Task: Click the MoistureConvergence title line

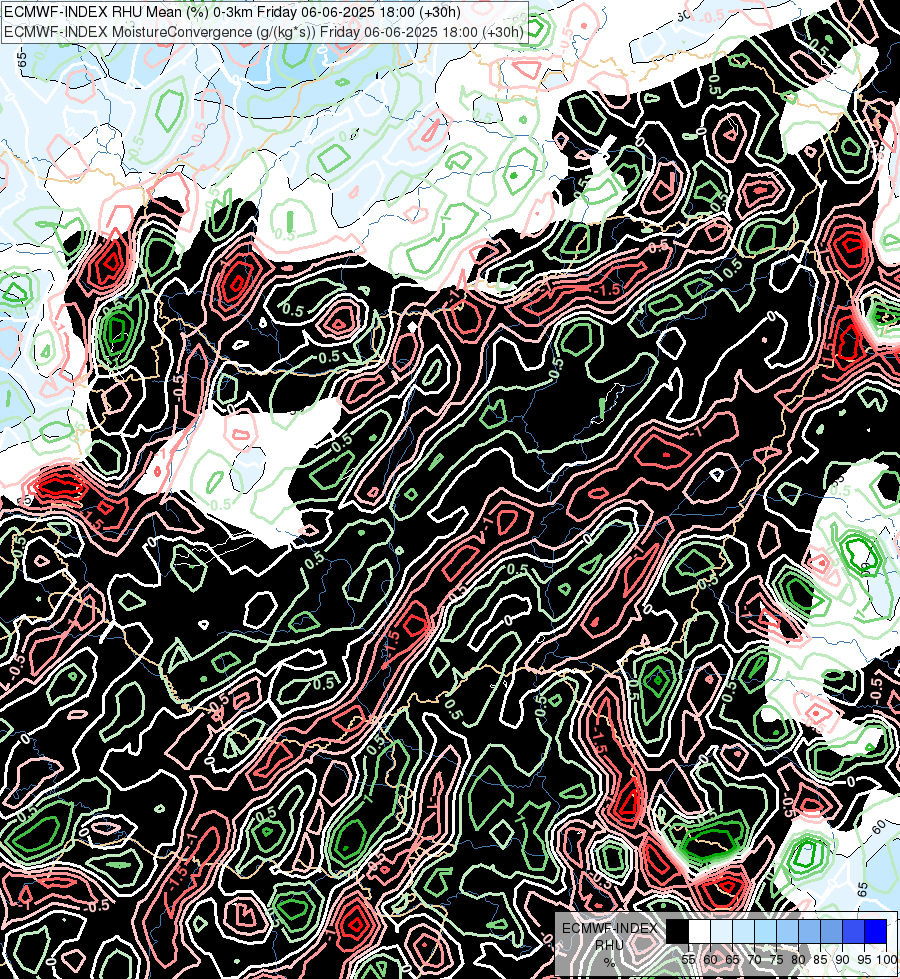Action: click(264, 31)
